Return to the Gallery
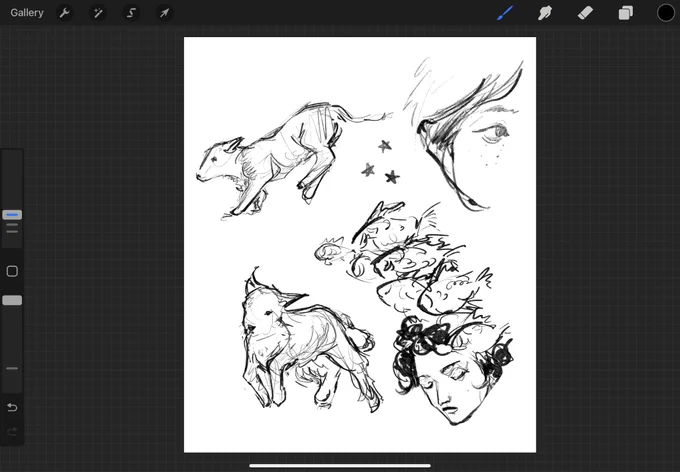This screenshot has height=472, width=680. point(27,13)
